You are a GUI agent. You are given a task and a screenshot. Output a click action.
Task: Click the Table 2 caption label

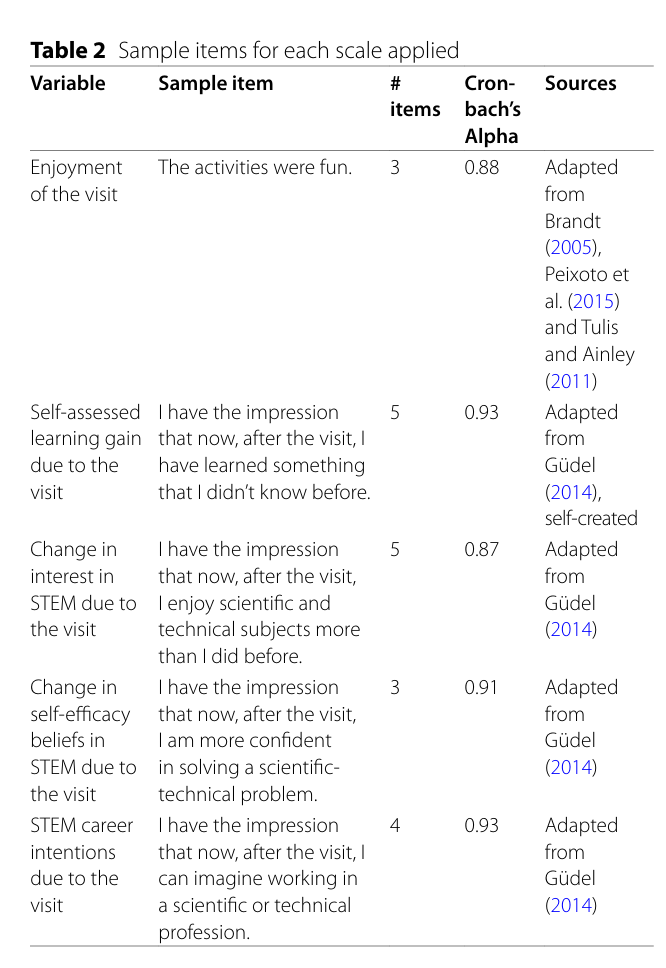click(x=68, y=51)
